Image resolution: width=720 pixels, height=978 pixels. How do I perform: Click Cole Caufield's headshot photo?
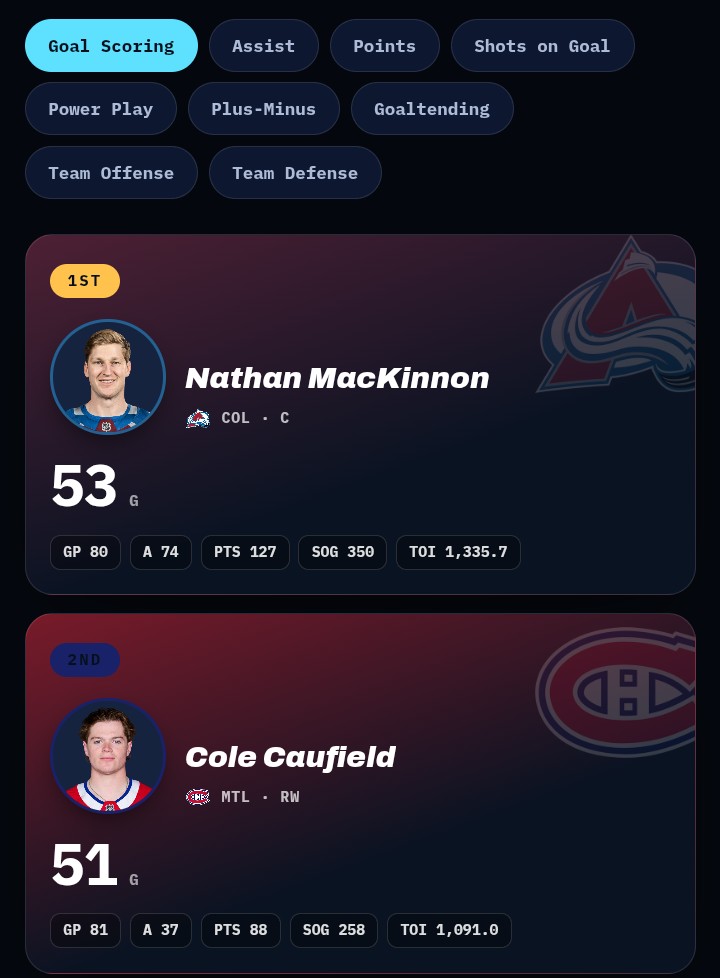tap(108, 756)
